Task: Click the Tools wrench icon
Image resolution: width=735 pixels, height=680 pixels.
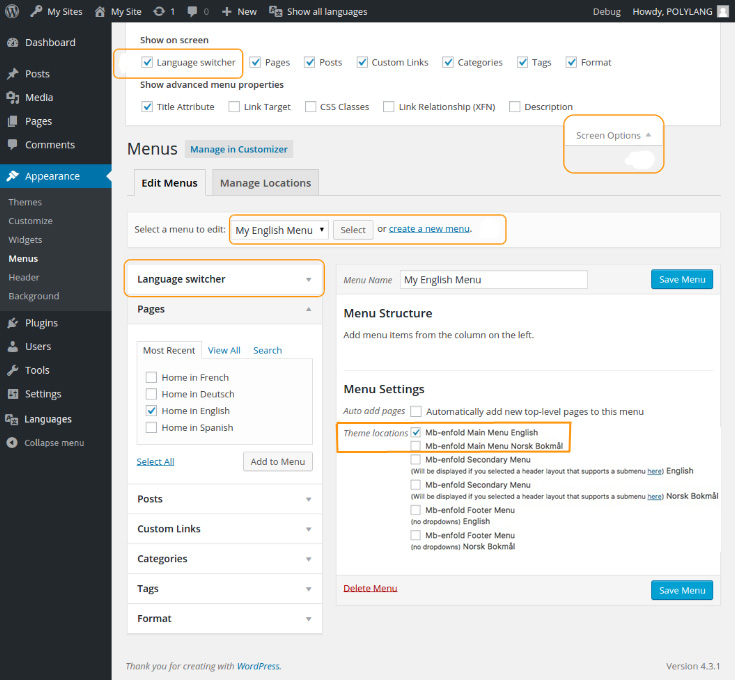Action: 13,370
